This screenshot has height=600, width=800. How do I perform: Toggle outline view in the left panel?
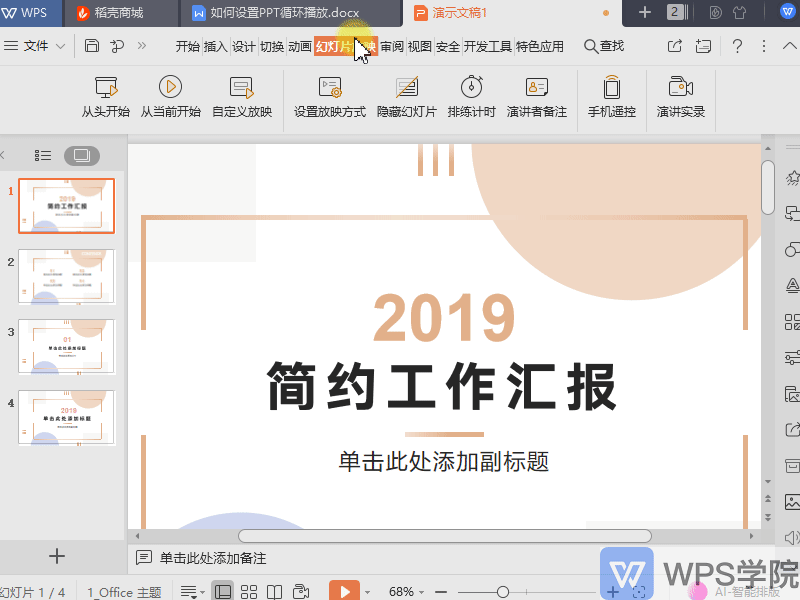[42, 155]
